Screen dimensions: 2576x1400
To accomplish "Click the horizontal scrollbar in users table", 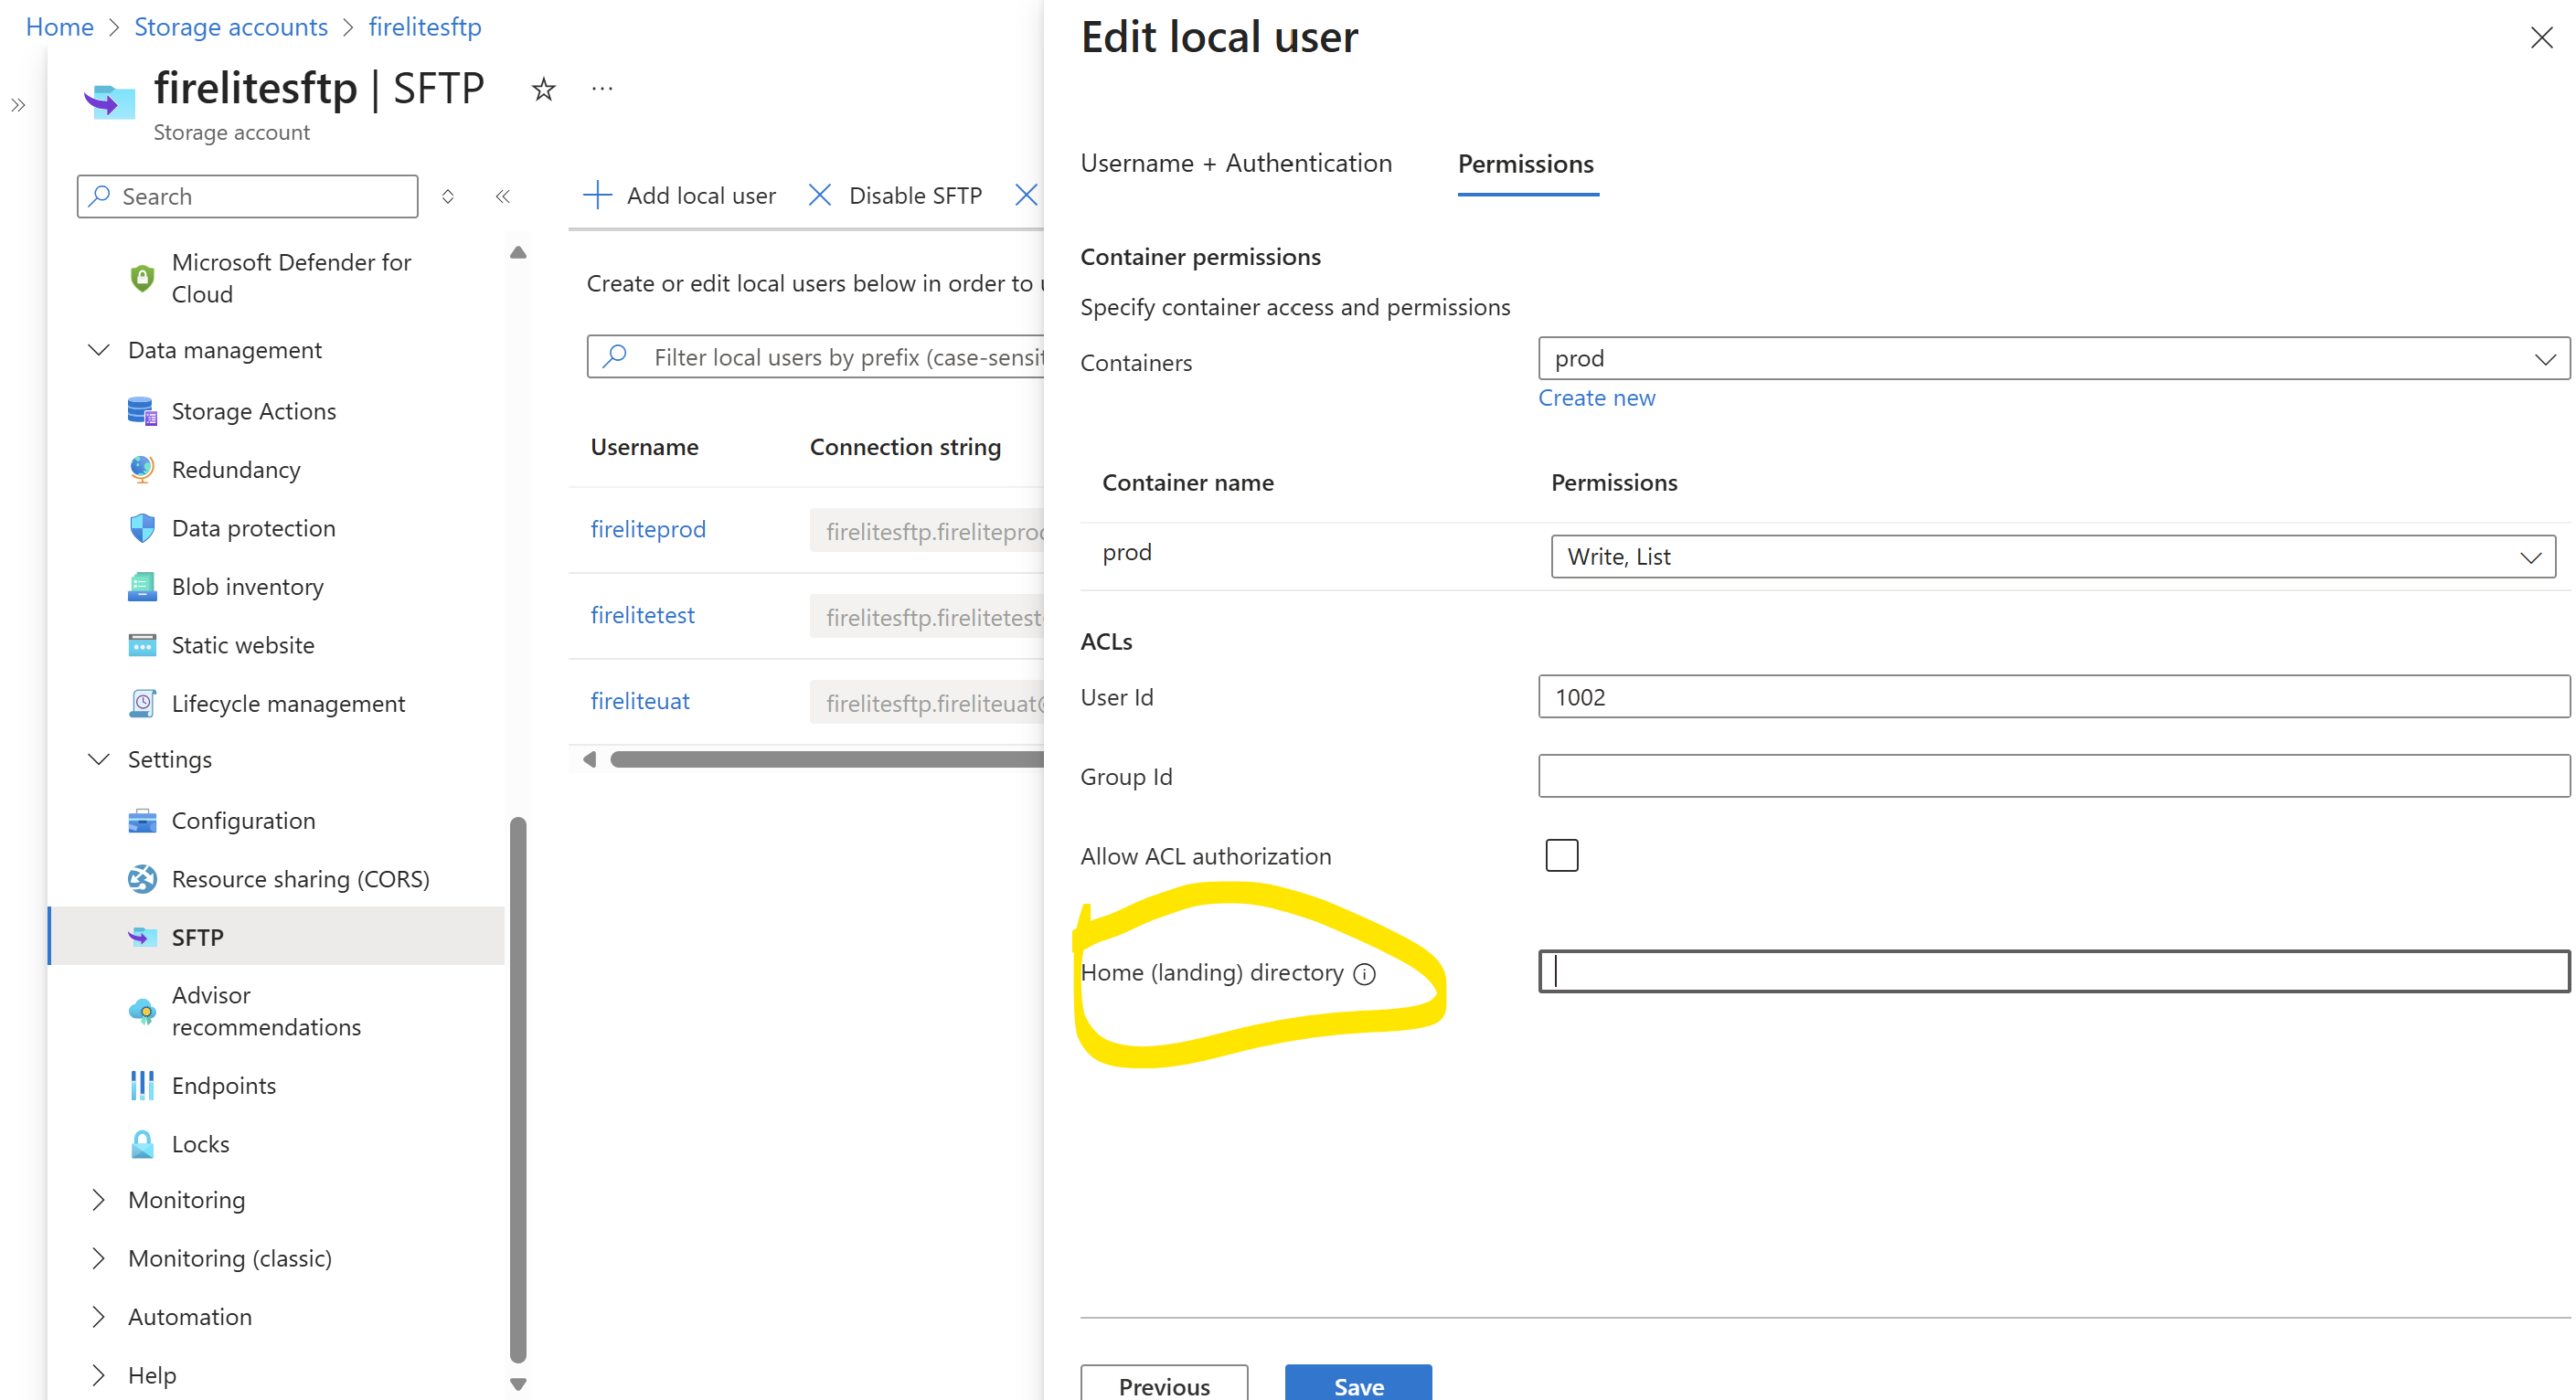I will point(827,760).
